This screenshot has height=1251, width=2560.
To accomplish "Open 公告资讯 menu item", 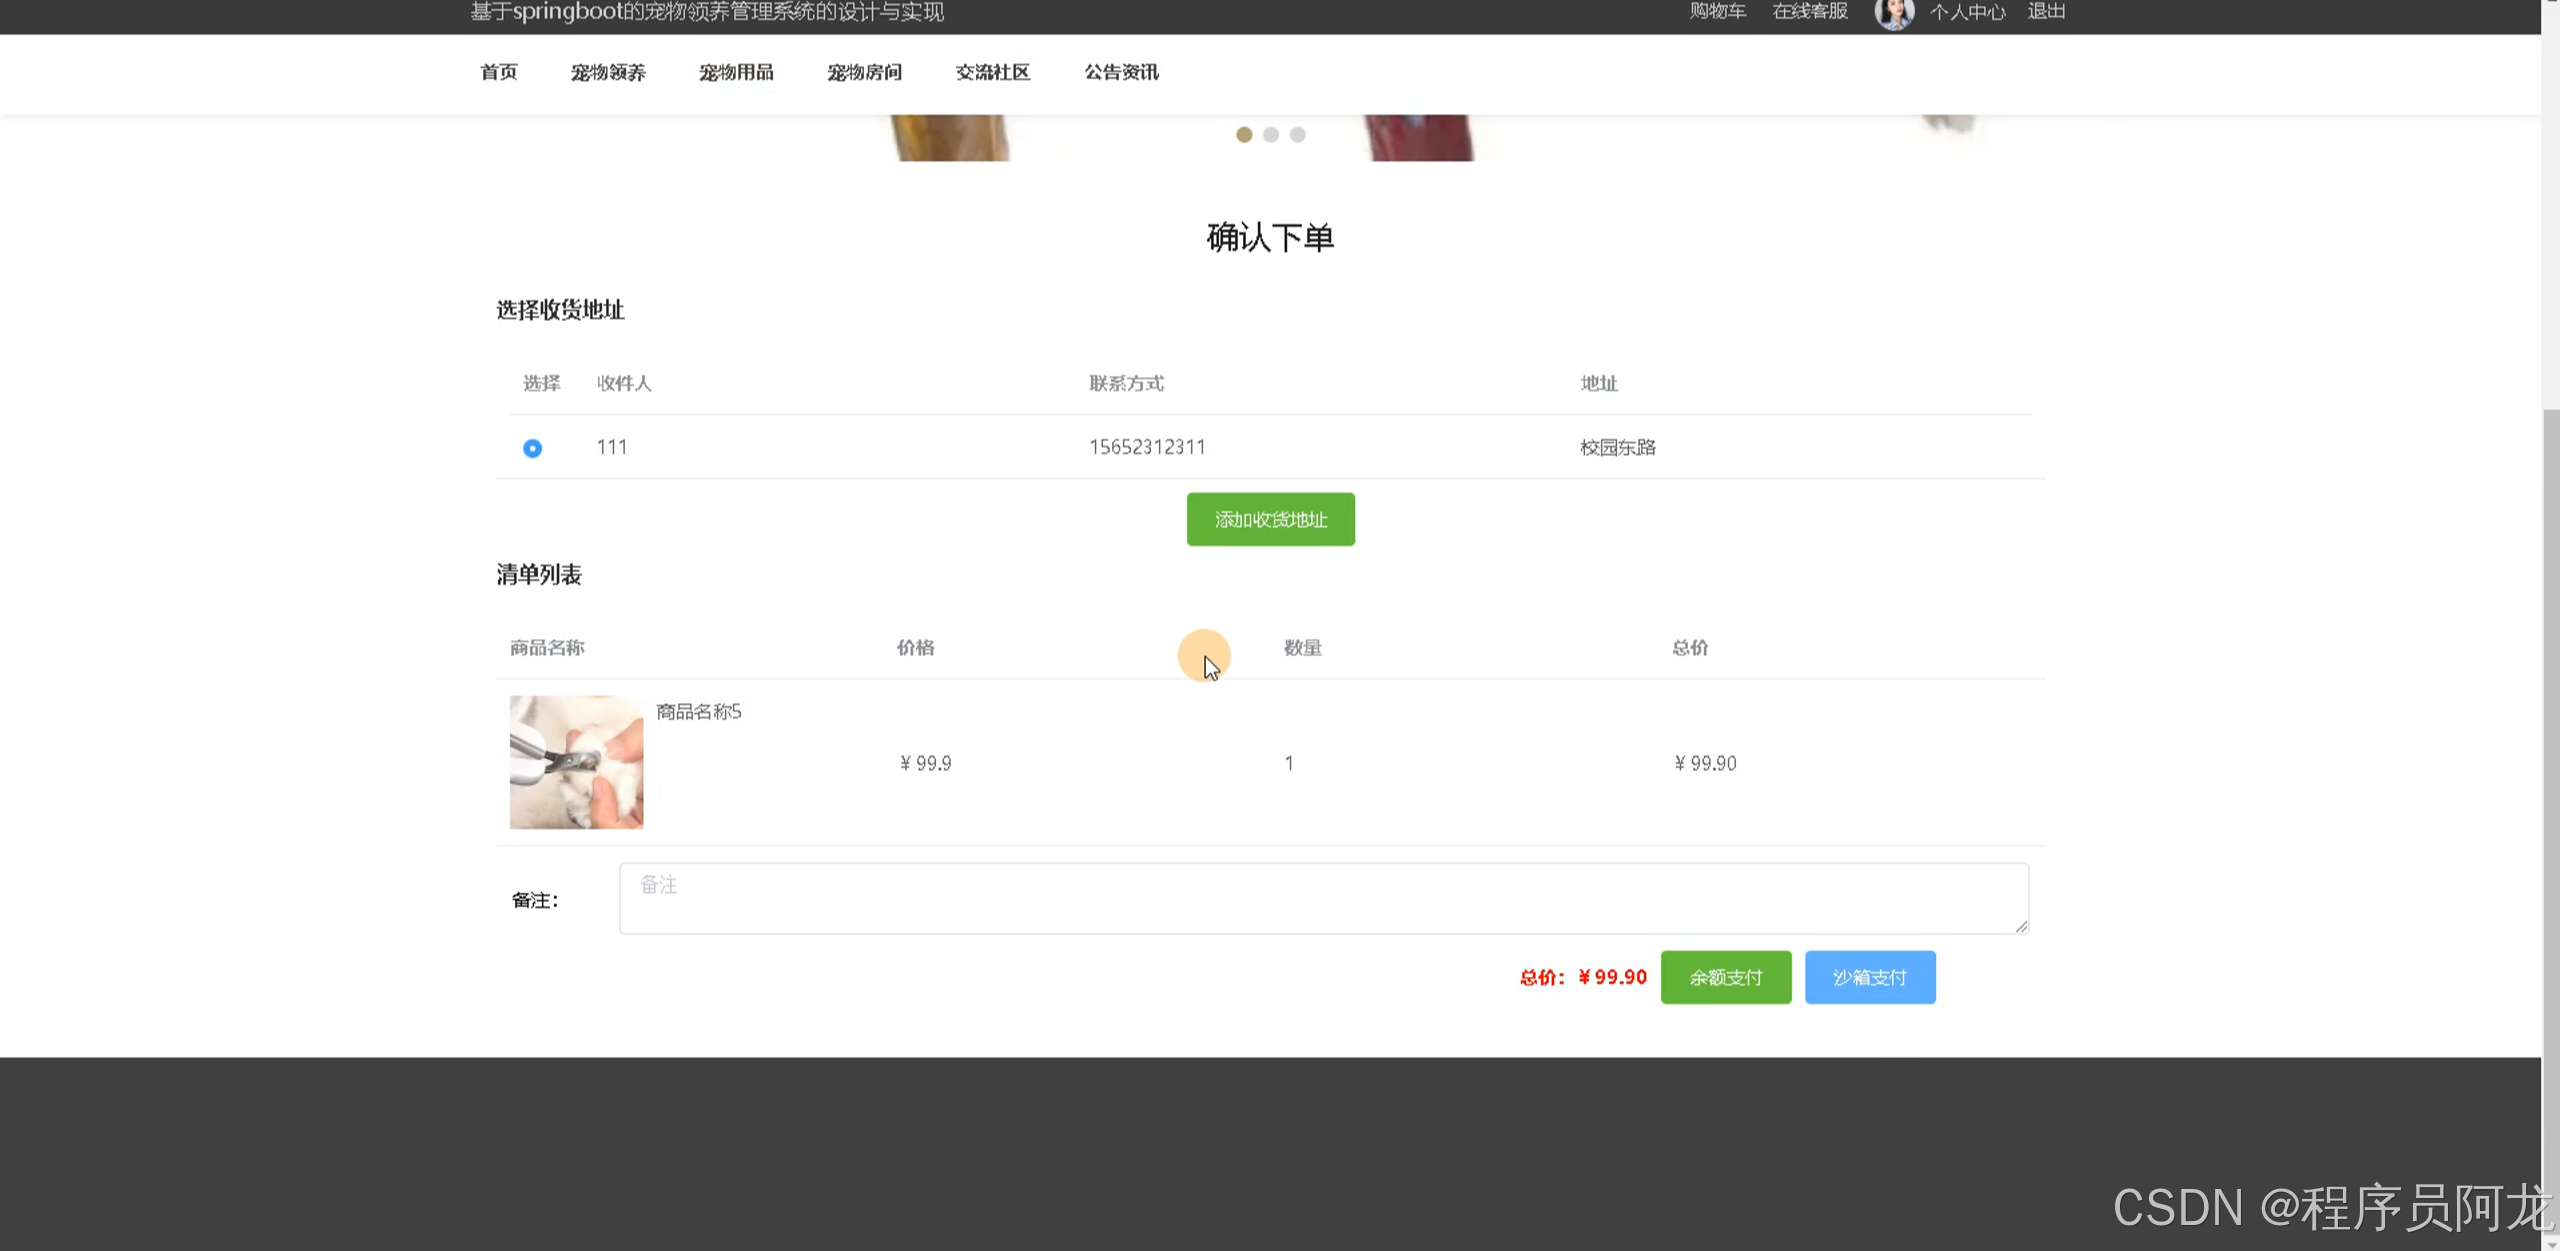I will tap(1121, 72).
